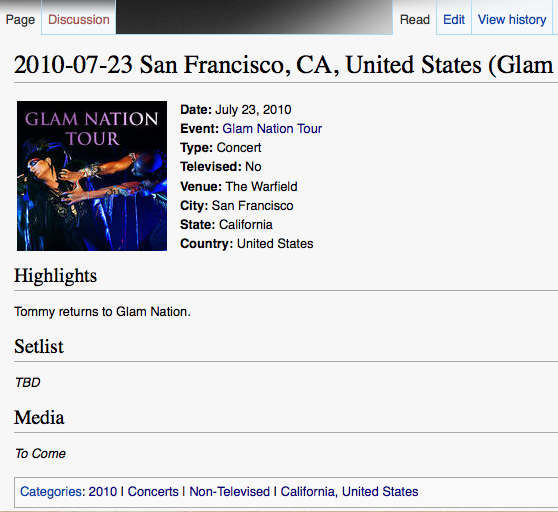
Task: Select the Read tab
Action: tap(415, 20)
